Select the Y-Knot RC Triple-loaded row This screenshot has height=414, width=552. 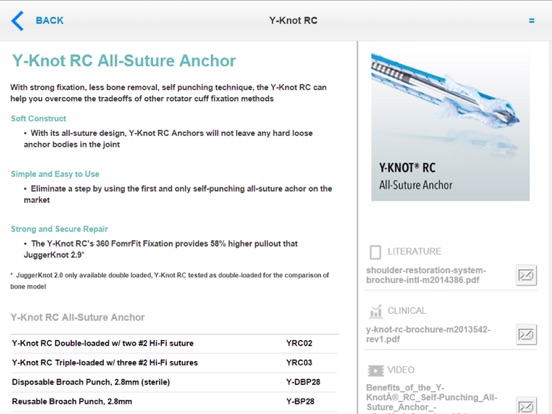tap(174, 363)
